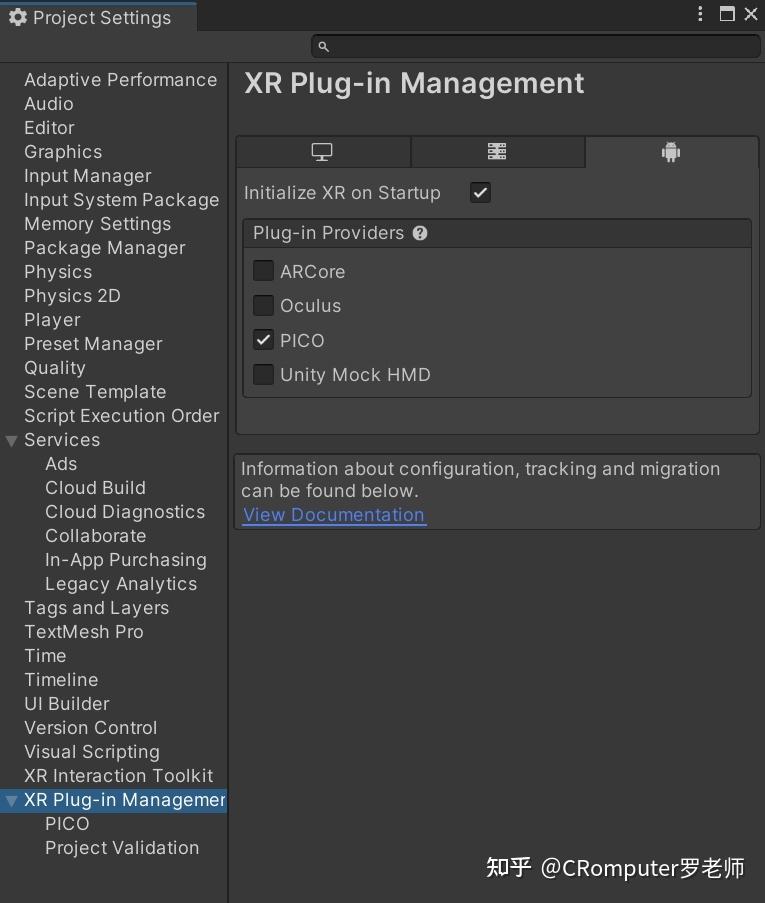Open the PICO settings sub-item
The height and width of the screenshot is (903, 765).
click(67, 824)
